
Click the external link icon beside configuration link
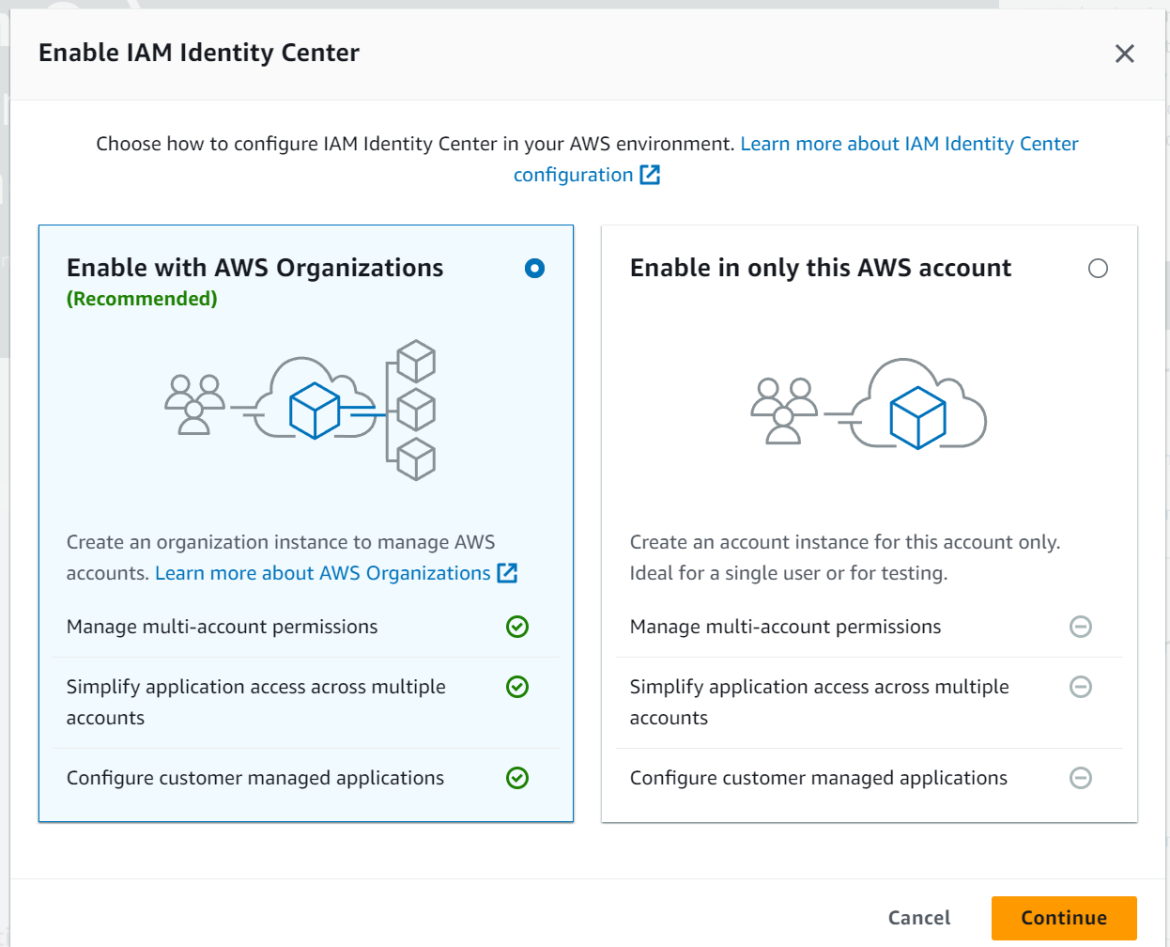pyautogui.click(x=651, y=174)
